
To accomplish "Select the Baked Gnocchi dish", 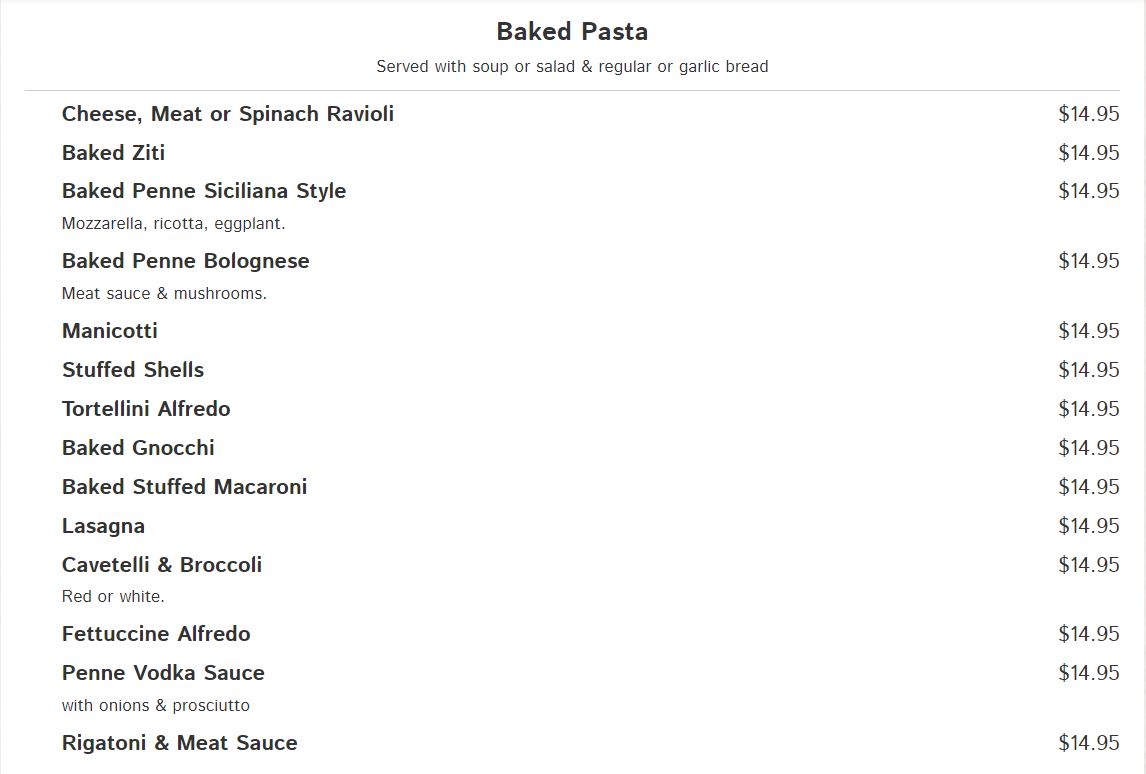I will point(138,448).
